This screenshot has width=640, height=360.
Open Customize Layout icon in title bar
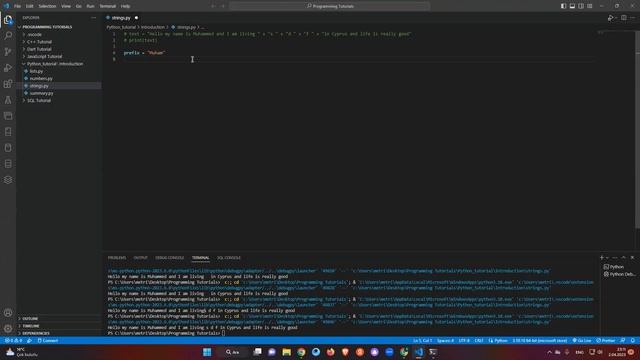[590, 6]
